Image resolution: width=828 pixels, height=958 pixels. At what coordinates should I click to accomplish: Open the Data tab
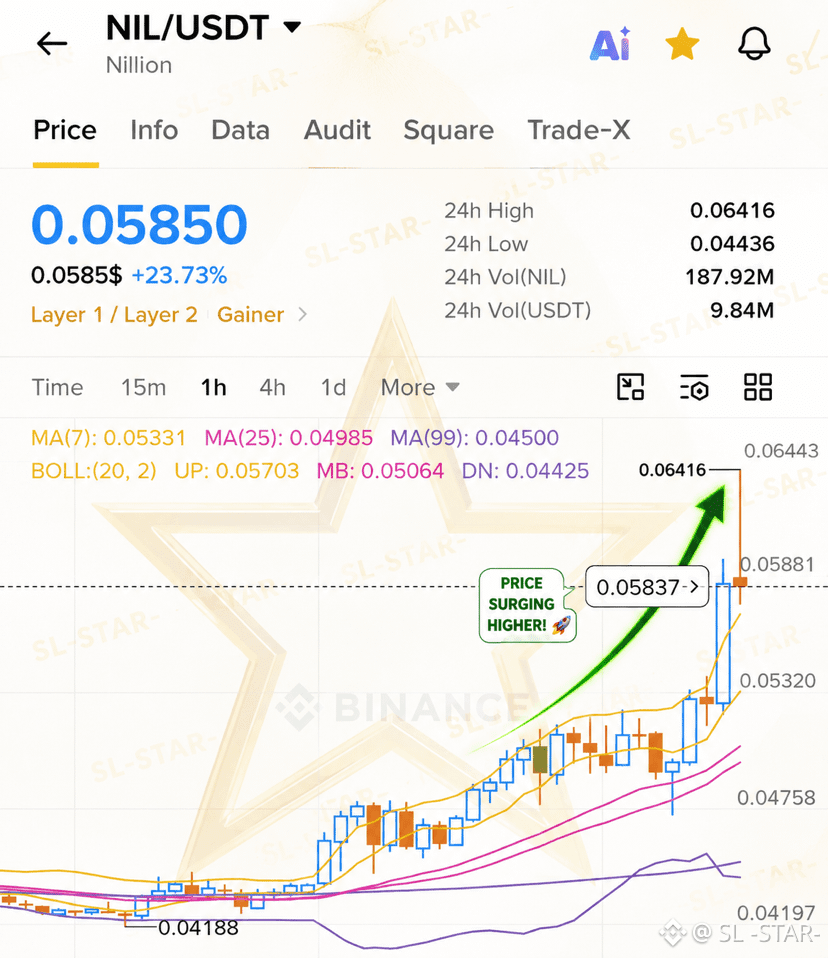tap(240, 130)
